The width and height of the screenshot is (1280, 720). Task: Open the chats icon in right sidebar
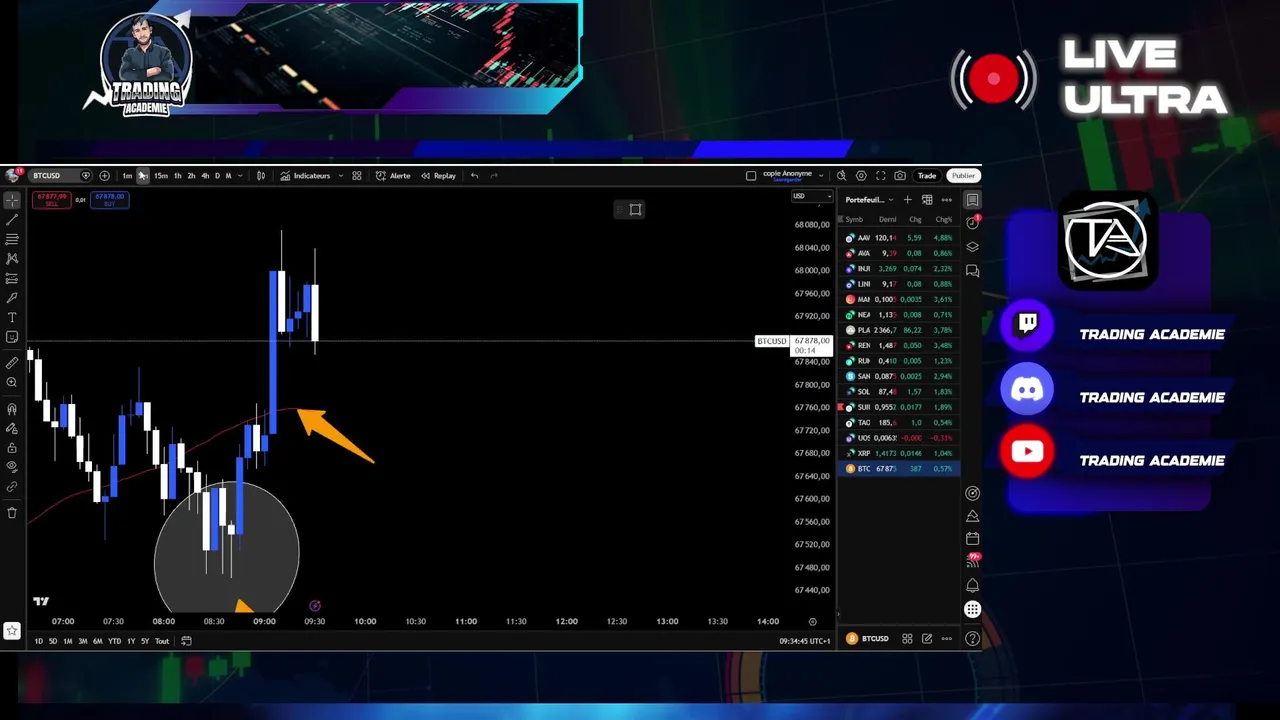tap(972, 271)
